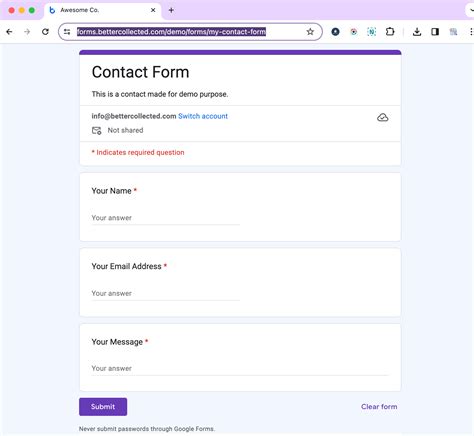Open the Downloads icon in toolbar

point(417,32)
